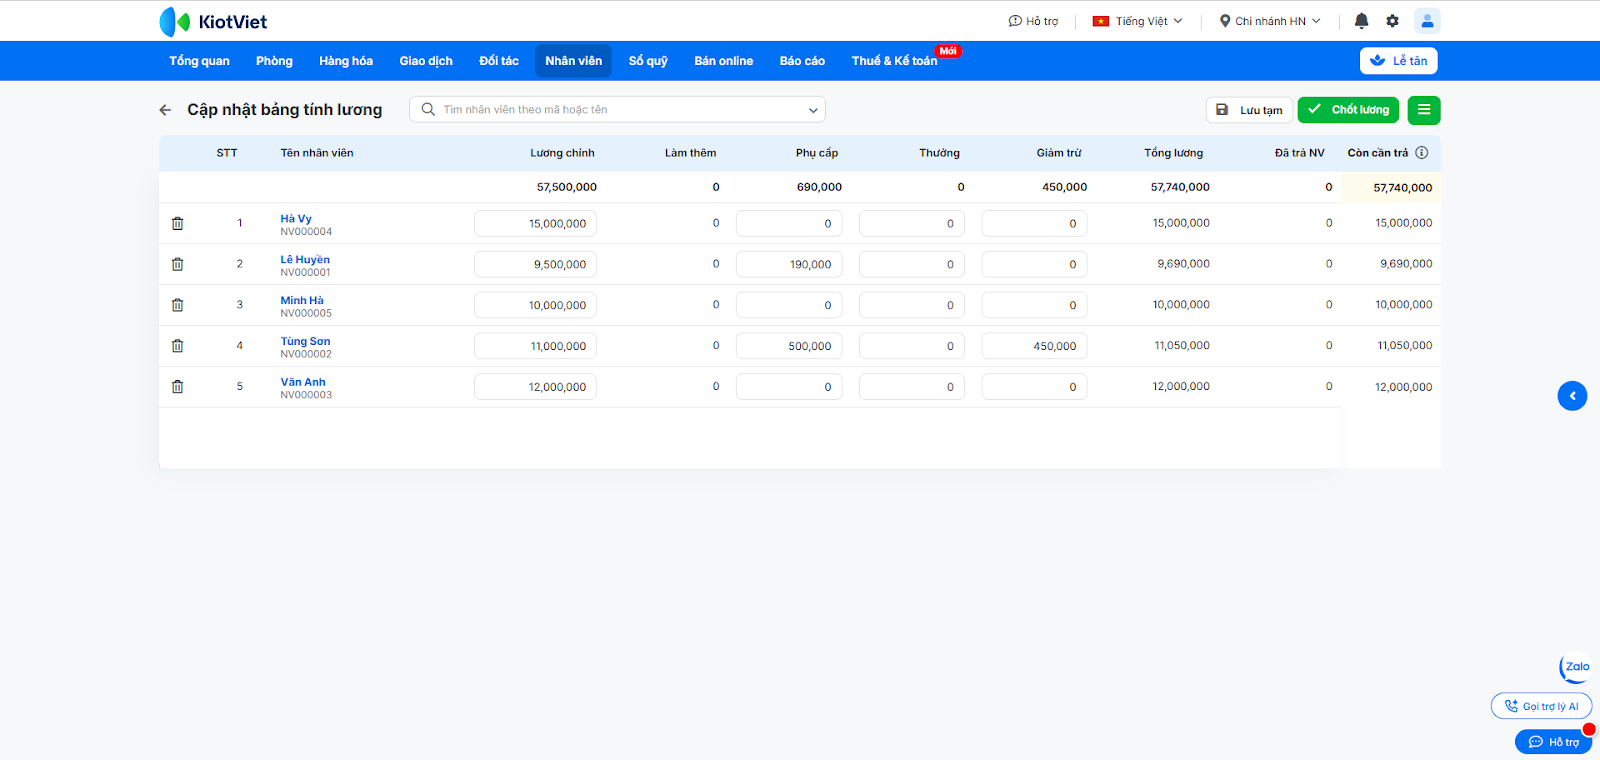The image size is (1600, 760).
Task: Open the employee search dropdown arrow
Action: 813,110
